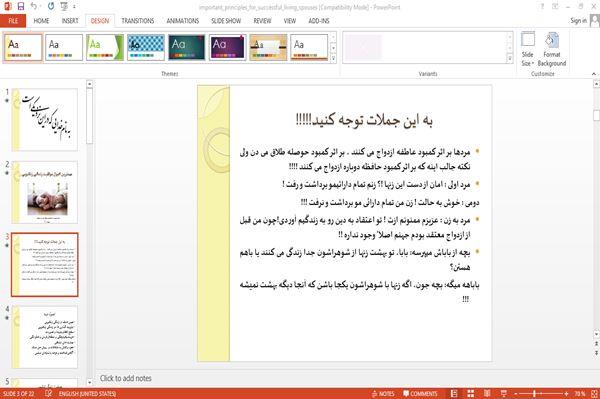Apply the blue diamond pattern theme
600x399 pixels.
pos(146,47)
